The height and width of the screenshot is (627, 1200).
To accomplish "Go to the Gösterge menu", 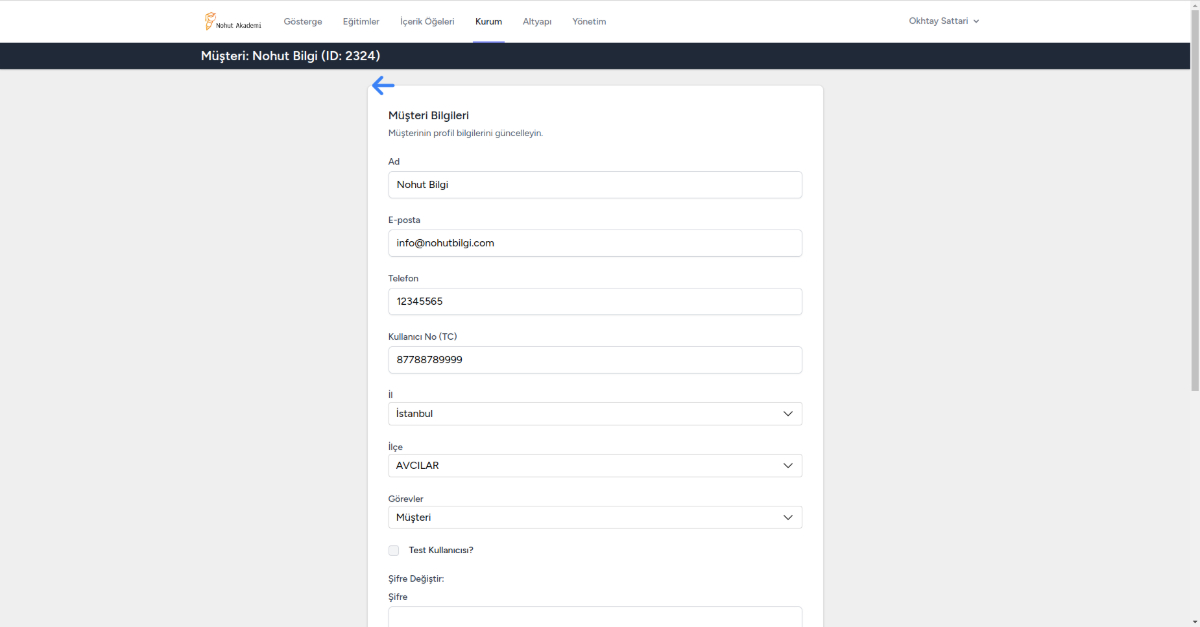I will tap(303, 21).
